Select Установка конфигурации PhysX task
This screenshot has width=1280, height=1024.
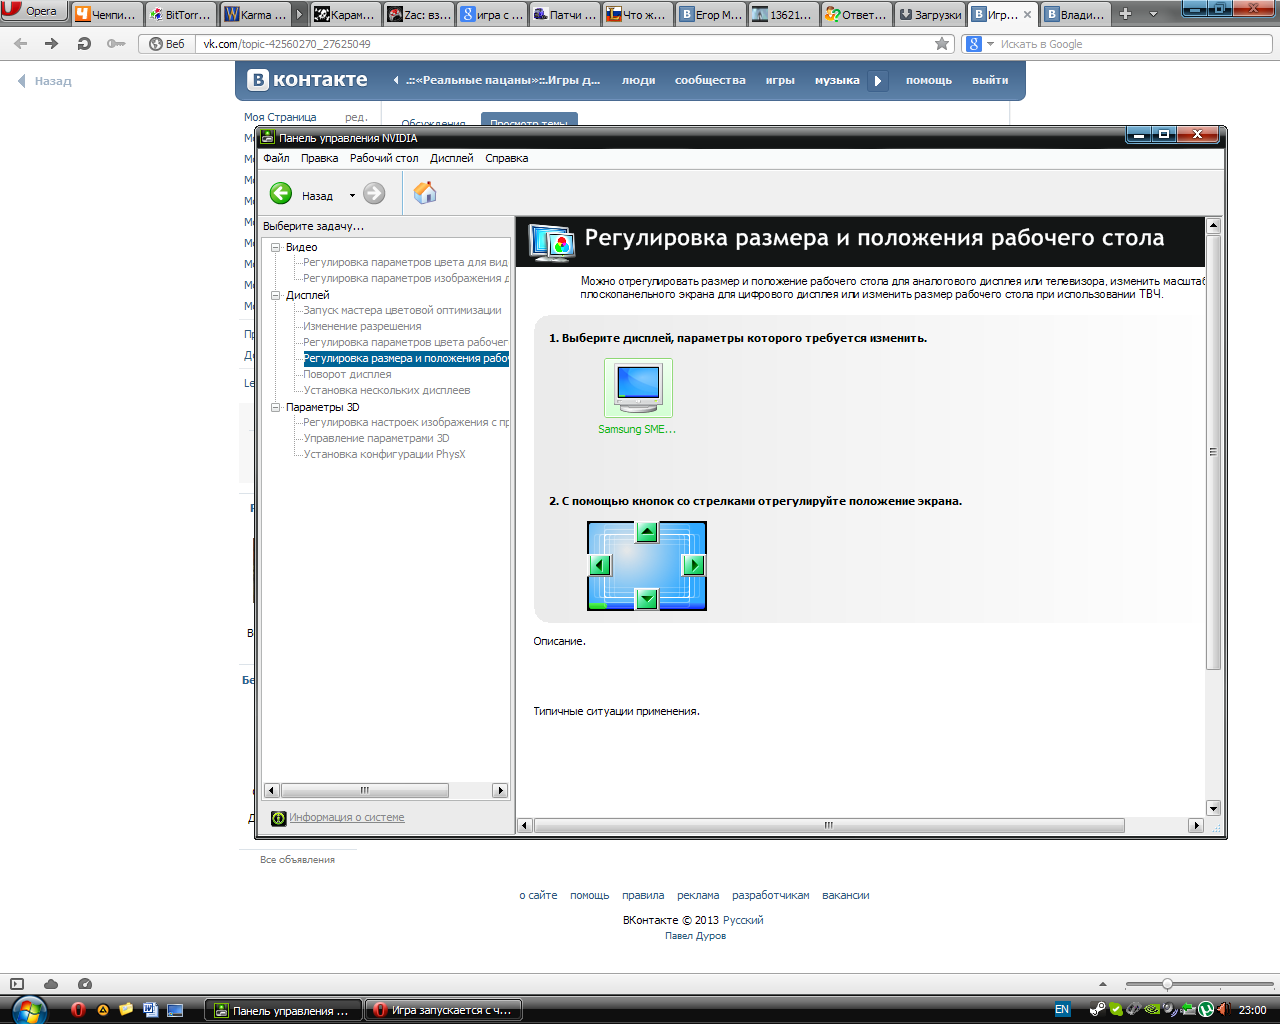(384, 454)
